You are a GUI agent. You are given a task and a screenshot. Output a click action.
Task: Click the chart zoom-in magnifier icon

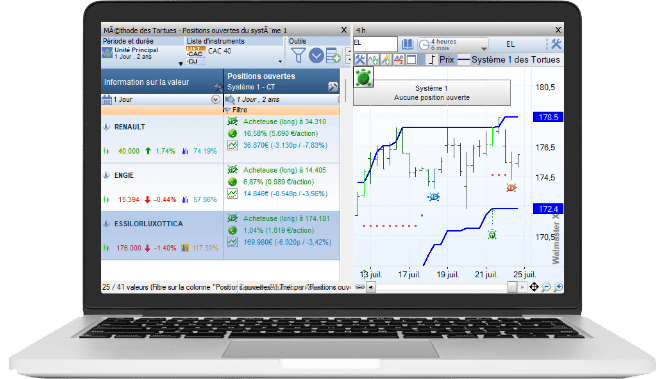click(x=558, y=287)
